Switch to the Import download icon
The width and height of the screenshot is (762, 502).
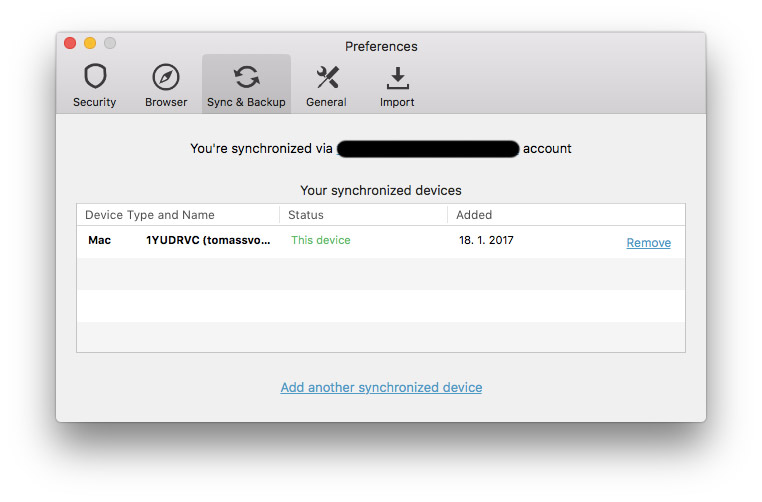(397, 78)
